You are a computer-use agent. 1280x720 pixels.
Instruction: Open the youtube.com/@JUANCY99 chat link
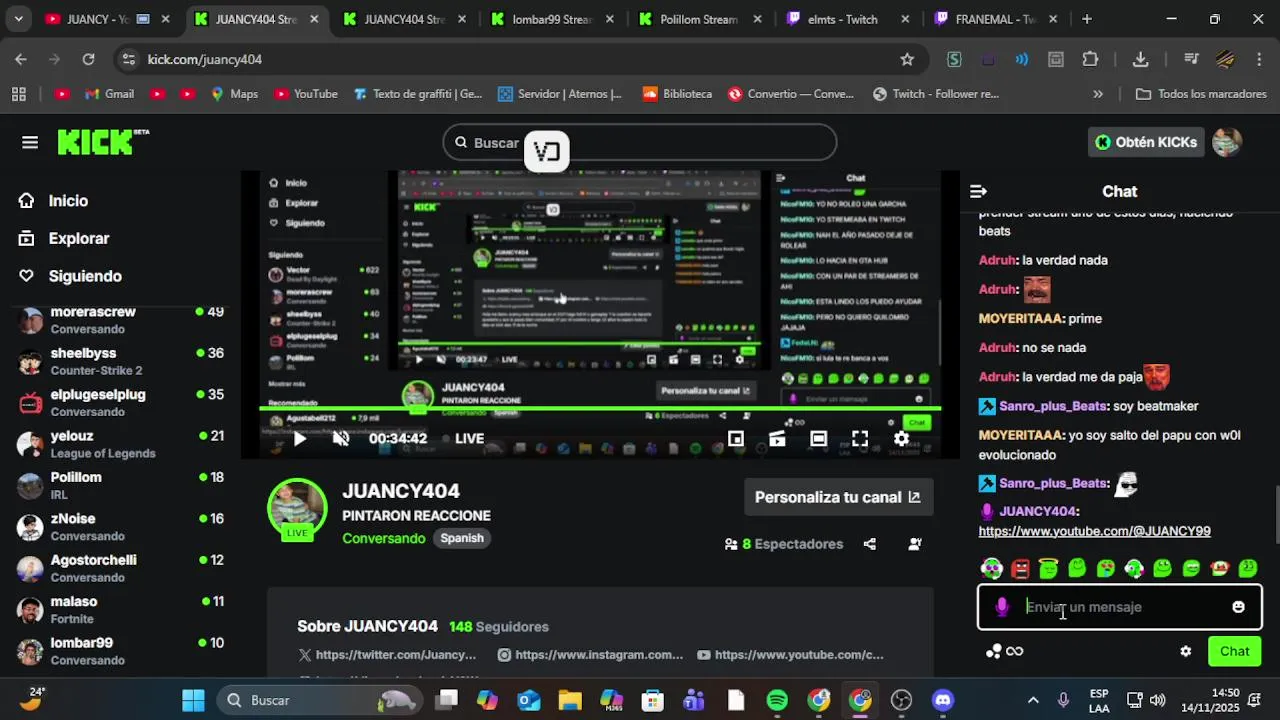click(x=1094, y=531)
